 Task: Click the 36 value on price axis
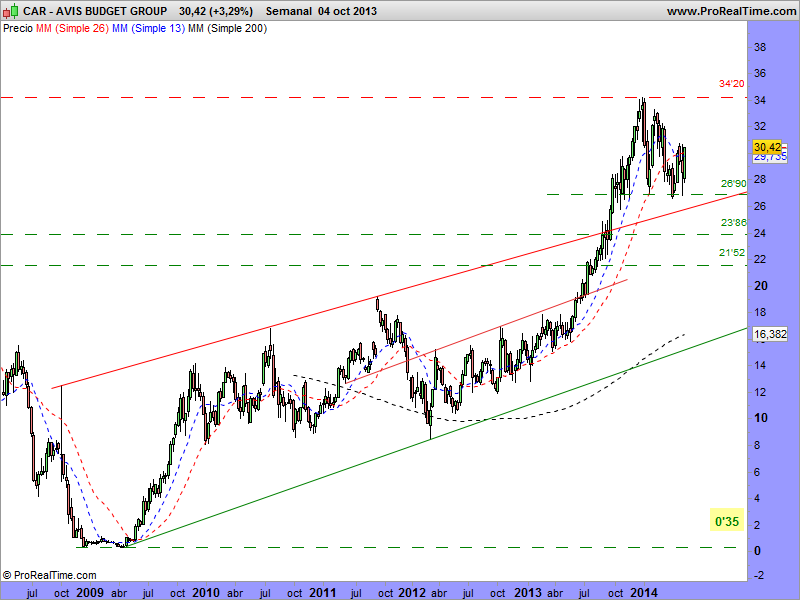coord(760,73)
